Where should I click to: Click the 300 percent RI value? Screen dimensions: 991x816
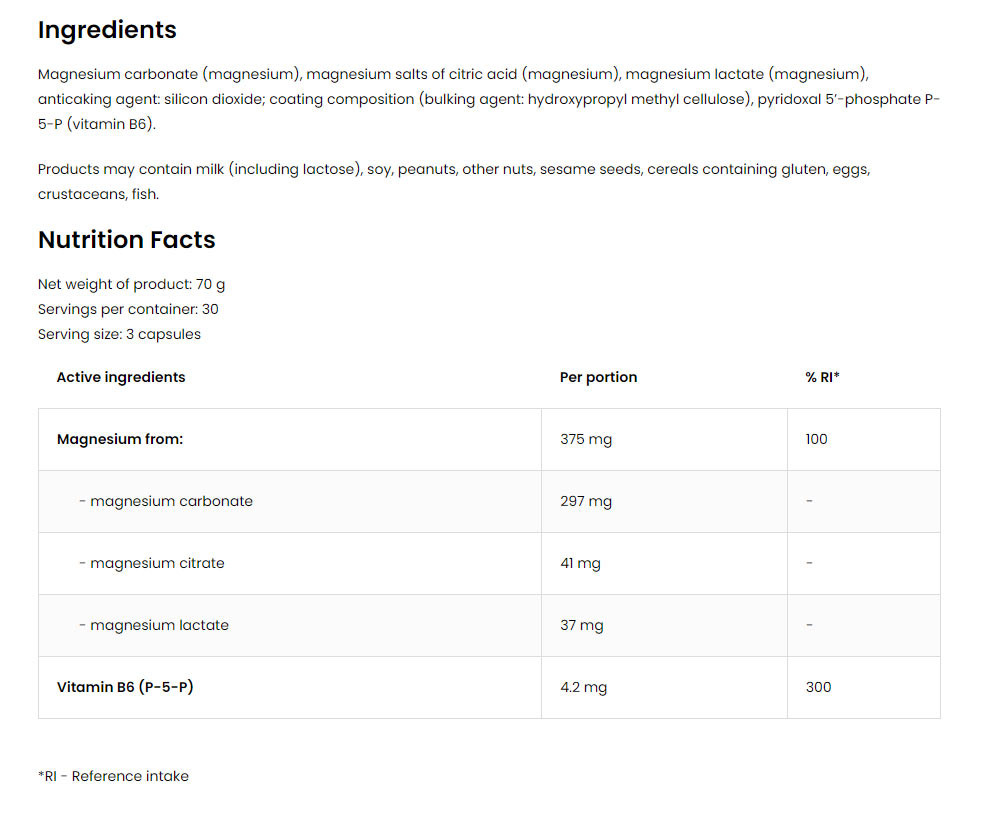pyautogui.click(x=818, y=687)
